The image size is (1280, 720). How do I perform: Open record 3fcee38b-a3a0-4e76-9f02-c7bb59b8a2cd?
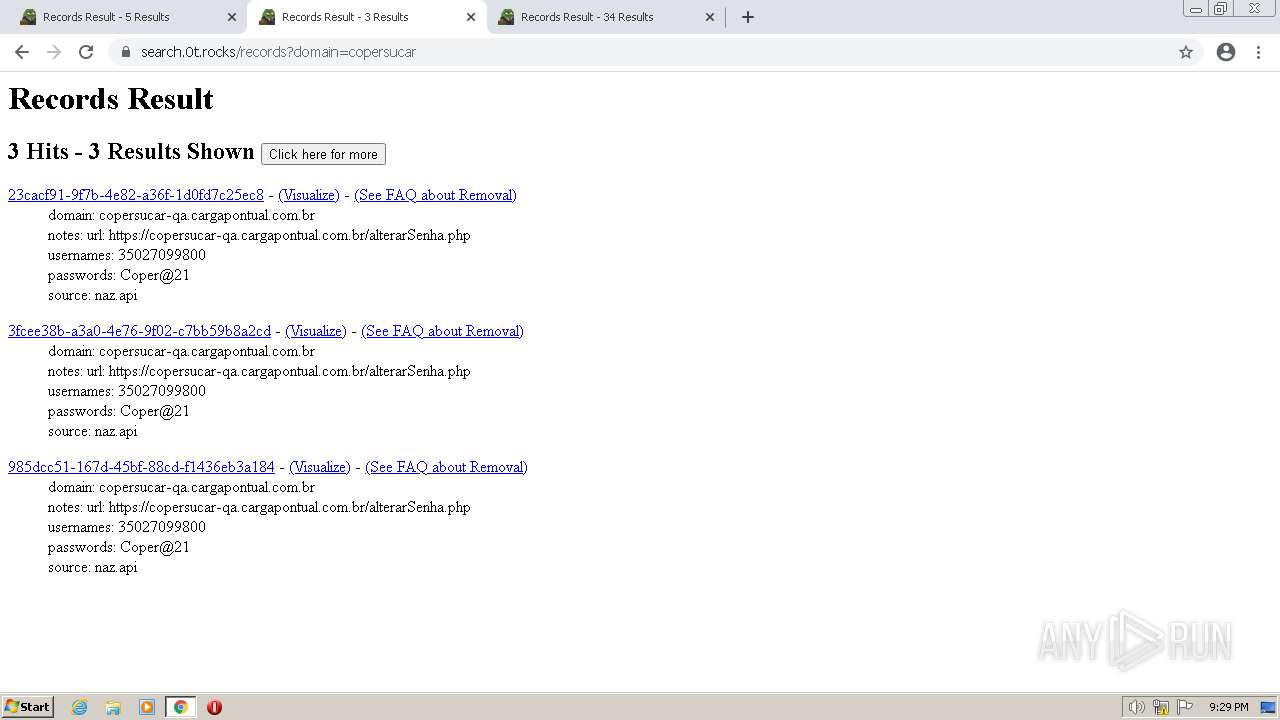139,331
